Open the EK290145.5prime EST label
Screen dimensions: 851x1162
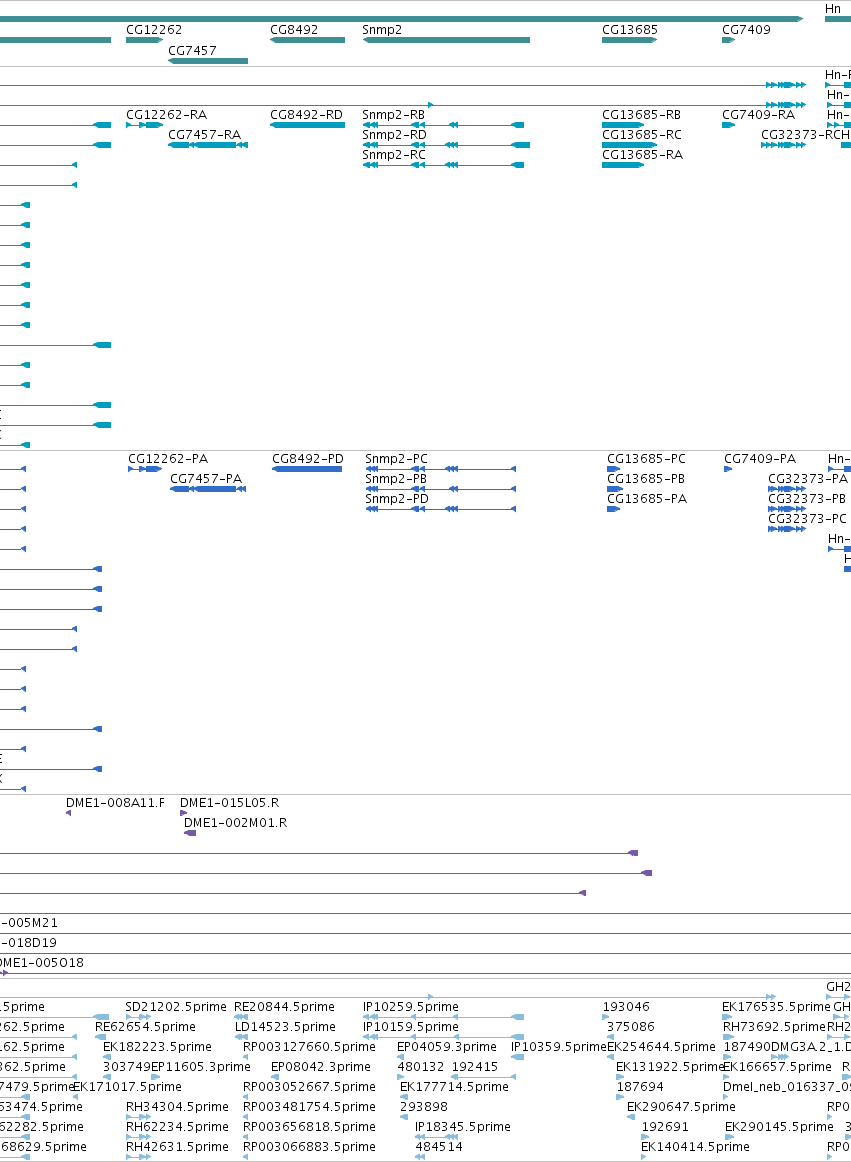(x=779, y=1127)
